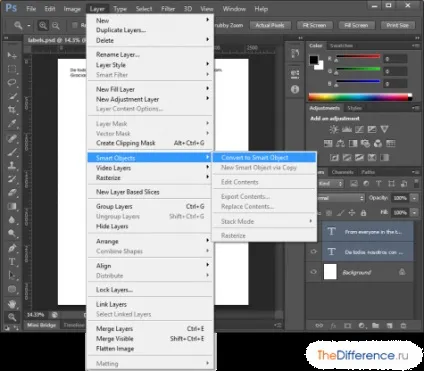Image resolution: width=424 pixels, height=371 pixels.
Task: Select the Clone Stamp tool
Action: 12,165
